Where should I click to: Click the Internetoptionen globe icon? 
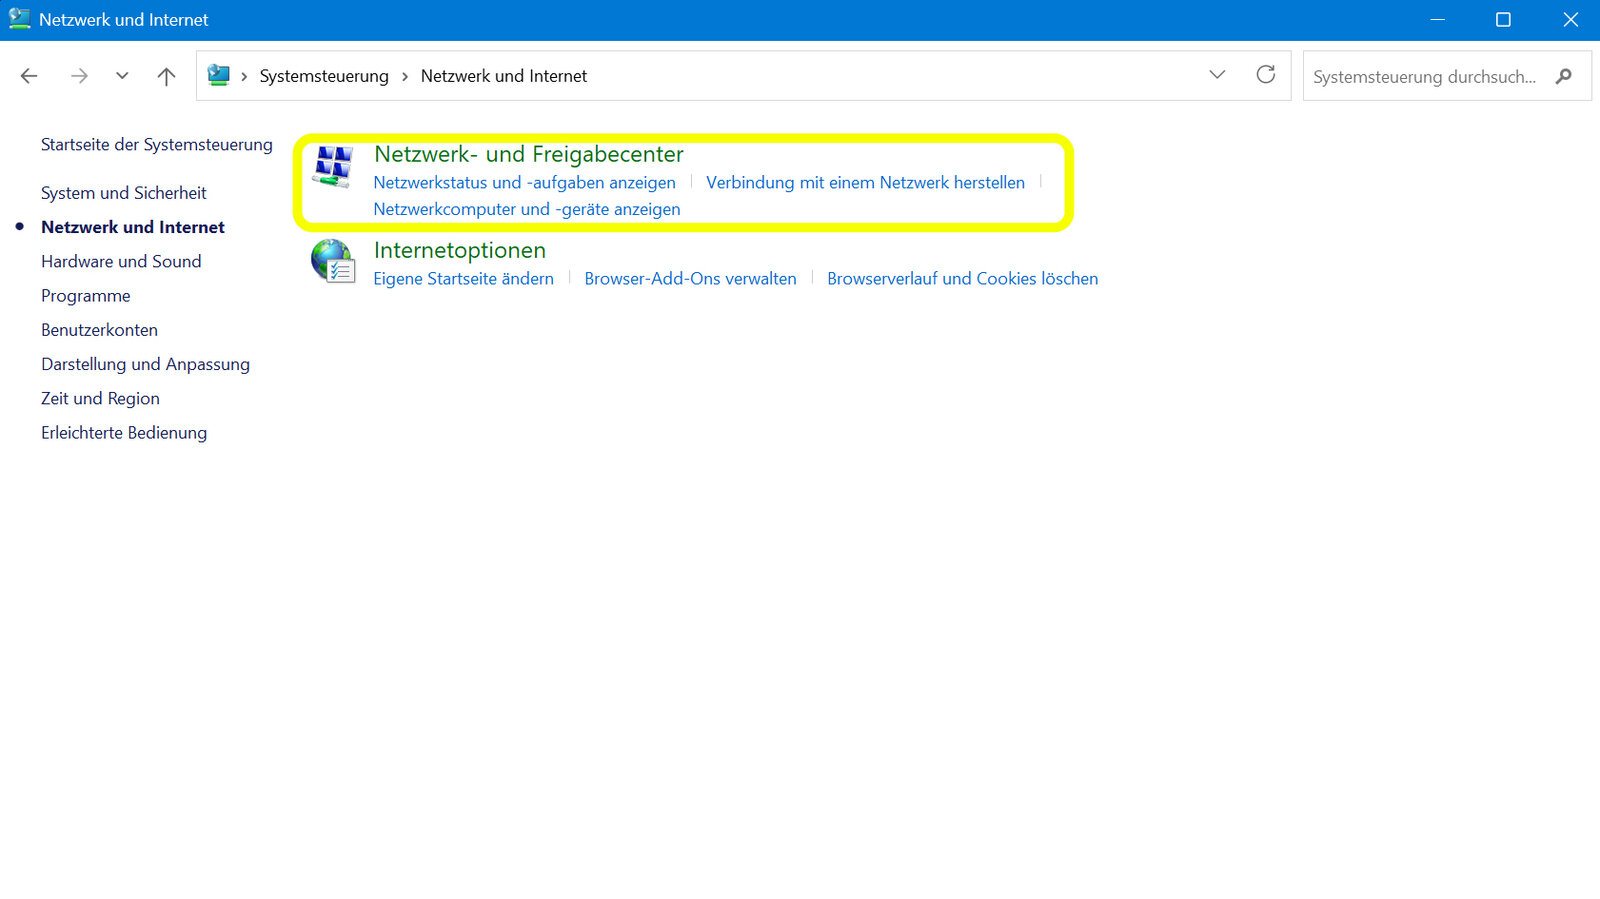click(332, 261)
